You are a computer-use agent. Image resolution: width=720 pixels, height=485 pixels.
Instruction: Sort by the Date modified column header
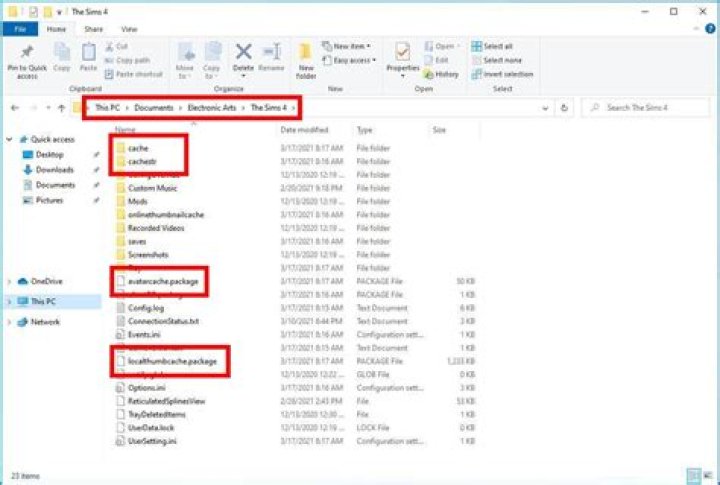pyautogui.click(x=304, y=130)
